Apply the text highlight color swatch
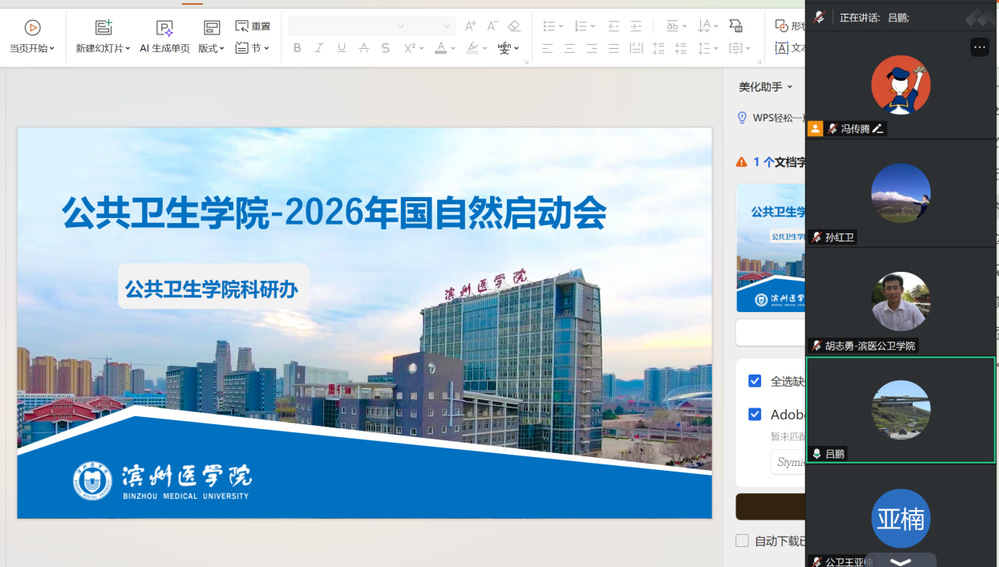999x567 pixels. tap(472, 48)
